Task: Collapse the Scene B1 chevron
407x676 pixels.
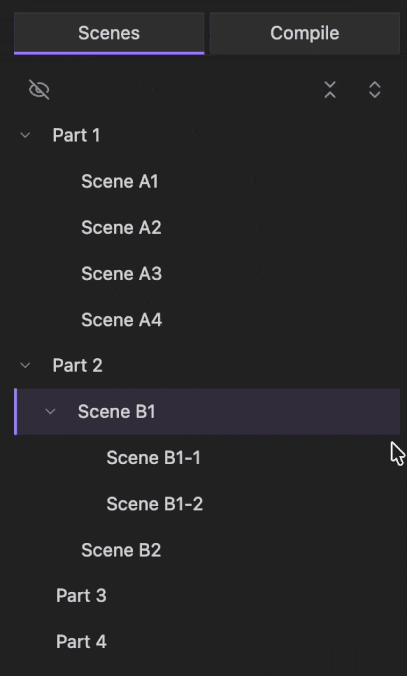Action: point(50,412)
